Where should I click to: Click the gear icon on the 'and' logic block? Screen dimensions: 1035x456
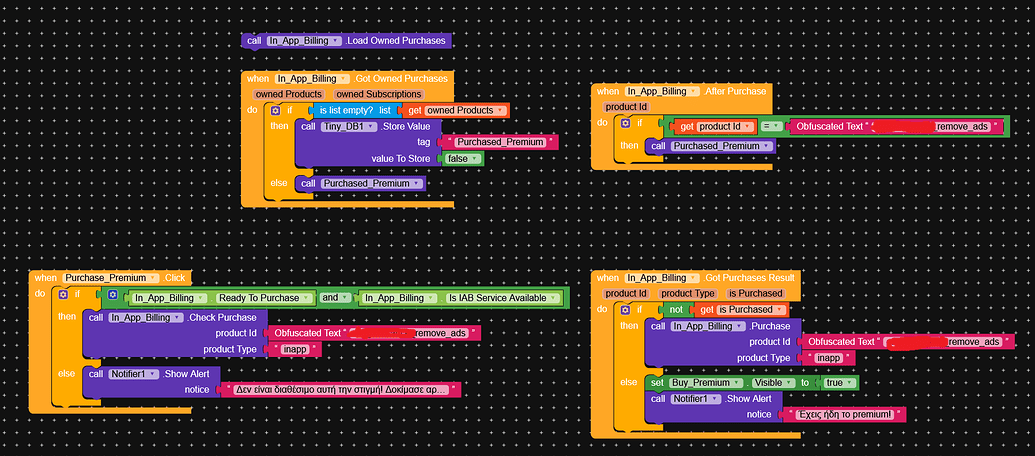point(113,294)
